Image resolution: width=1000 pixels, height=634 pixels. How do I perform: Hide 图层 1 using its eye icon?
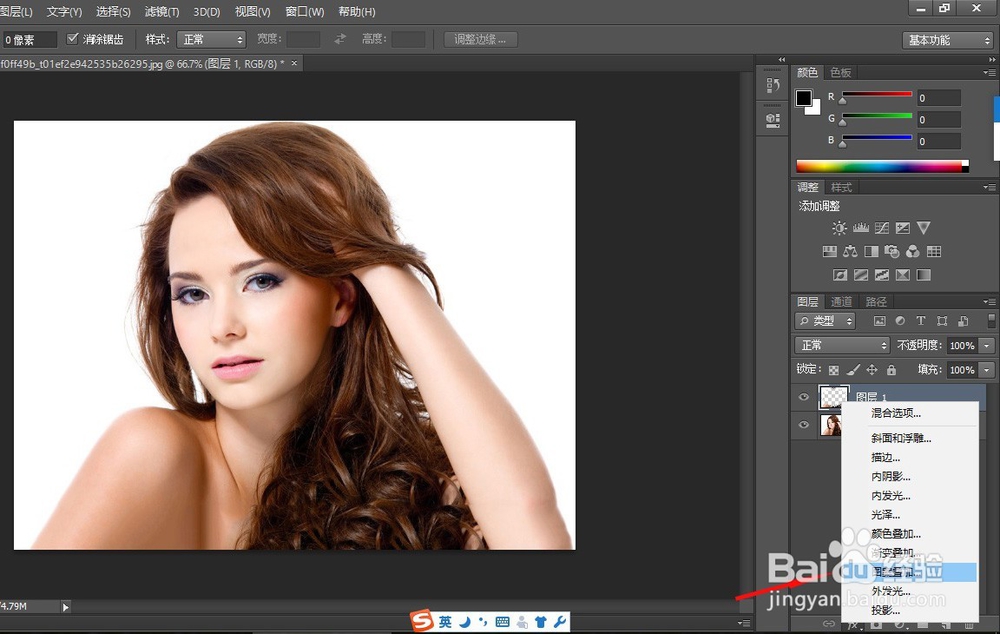(804, 397)
